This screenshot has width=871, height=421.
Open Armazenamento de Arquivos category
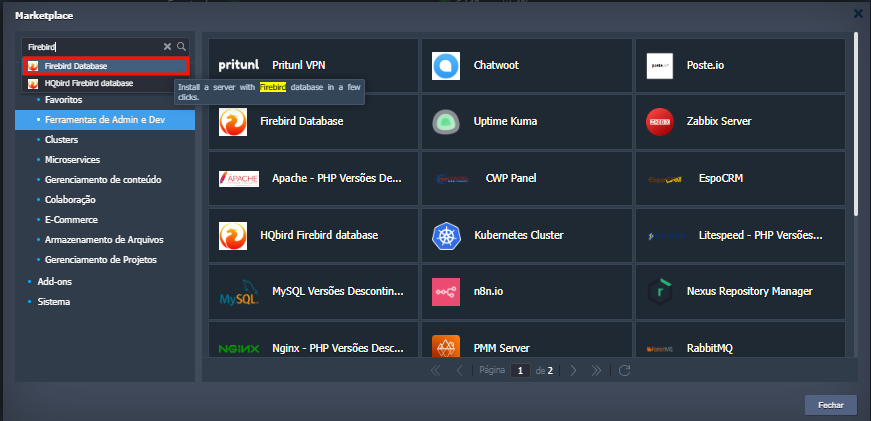pyautogui.click(x=104, y=240)
